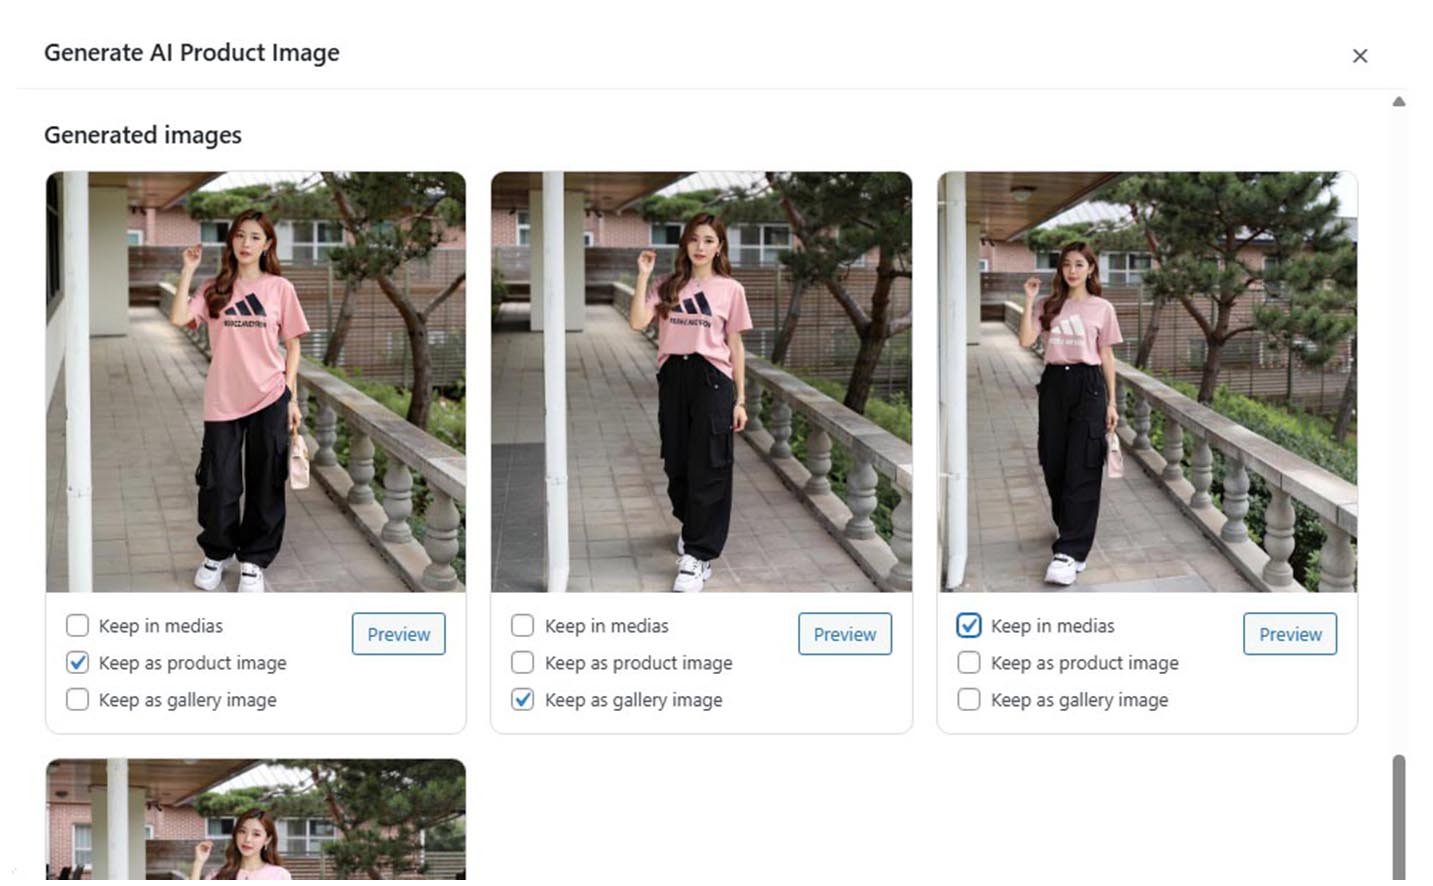Close the Generate AI Product Image dialog
This screenshot has height=886, width=1433.
tap(1359, 56)
